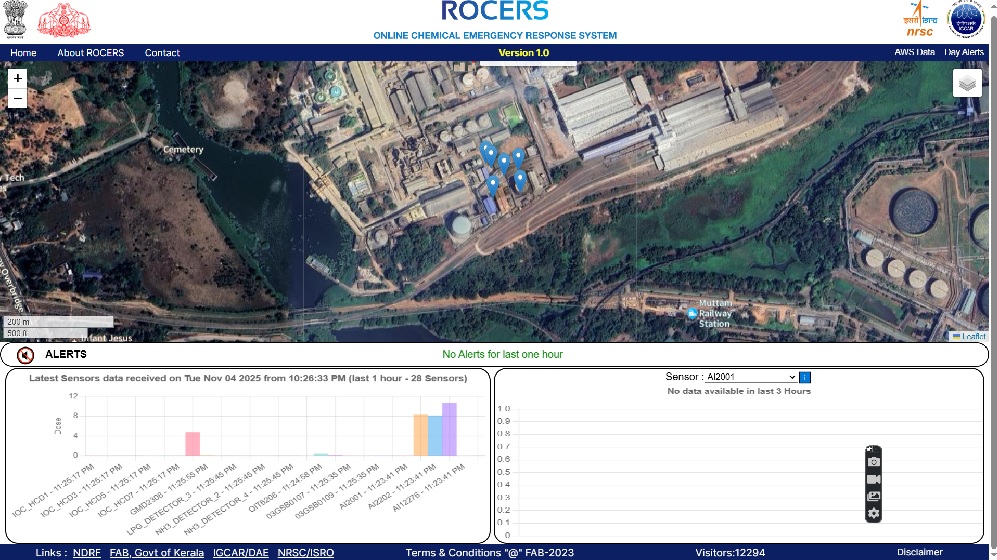997x560 pixels.
Task: Open the Contact menu item
Action: [x=162, y=53]
